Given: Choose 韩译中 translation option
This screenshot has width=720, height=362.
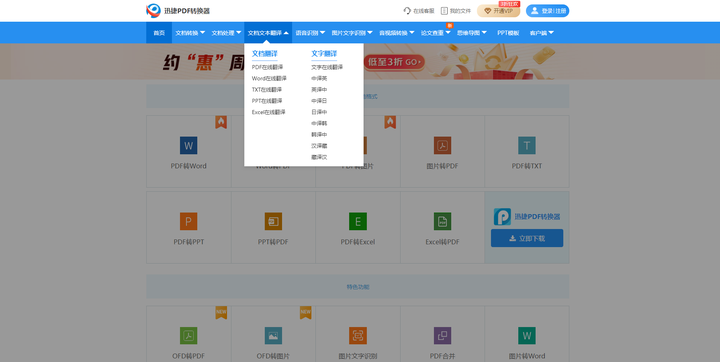Looking at the screenshot, I should click(319, 135).
